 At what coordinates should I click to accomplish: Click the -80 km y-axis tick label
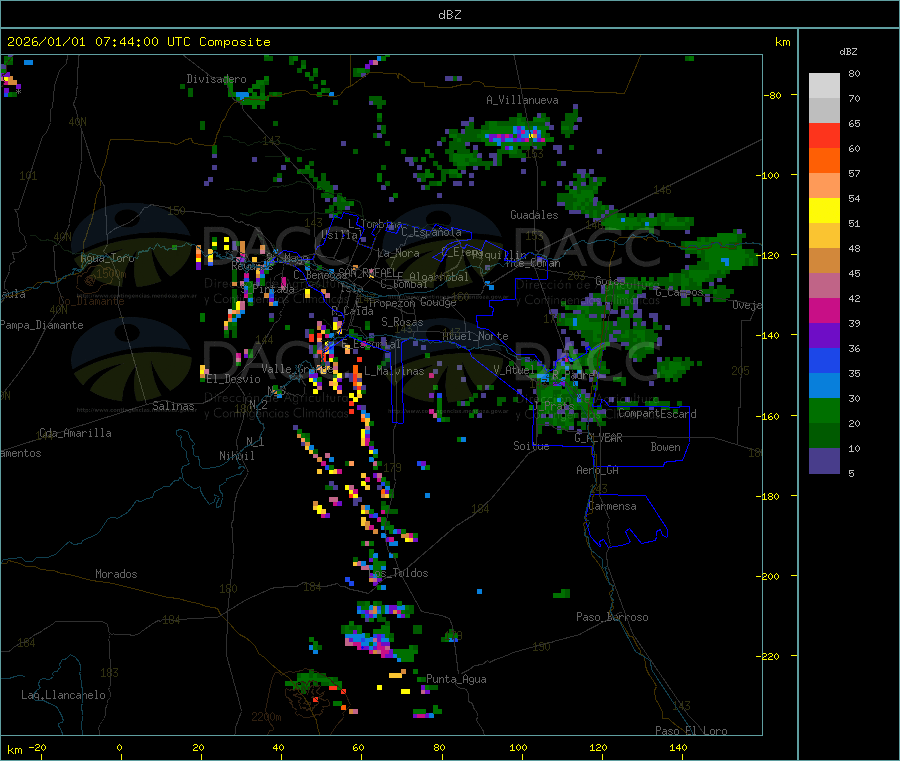point(772,95)
